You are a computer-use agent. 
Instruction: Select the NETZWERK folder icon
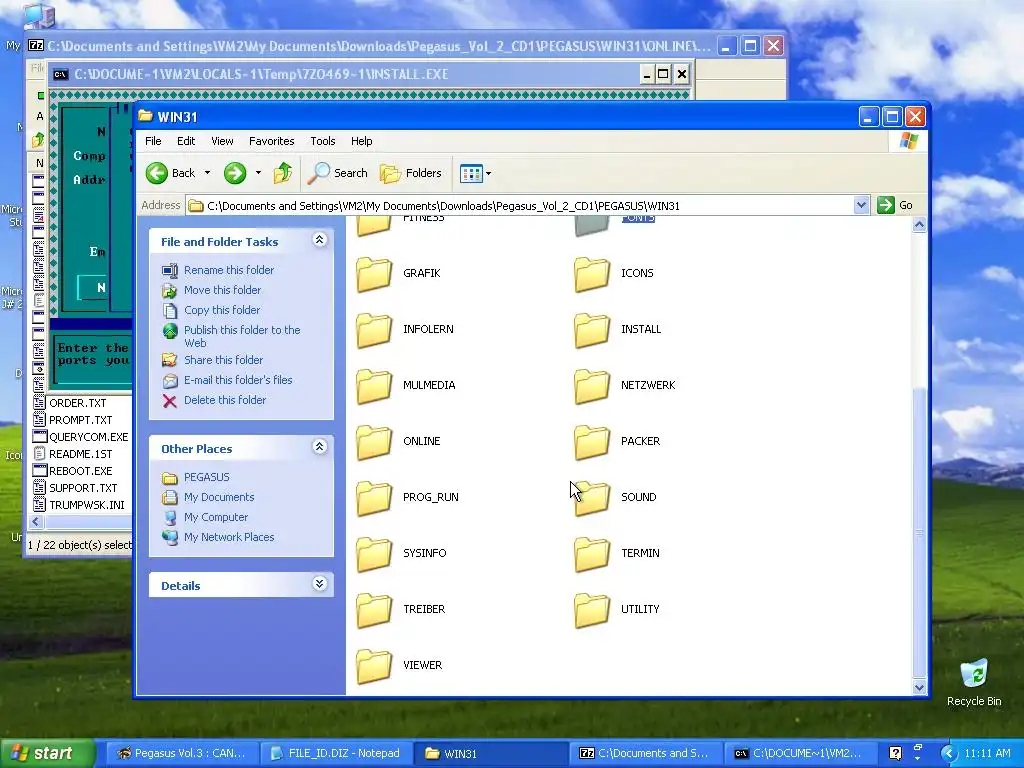(592, 386)
